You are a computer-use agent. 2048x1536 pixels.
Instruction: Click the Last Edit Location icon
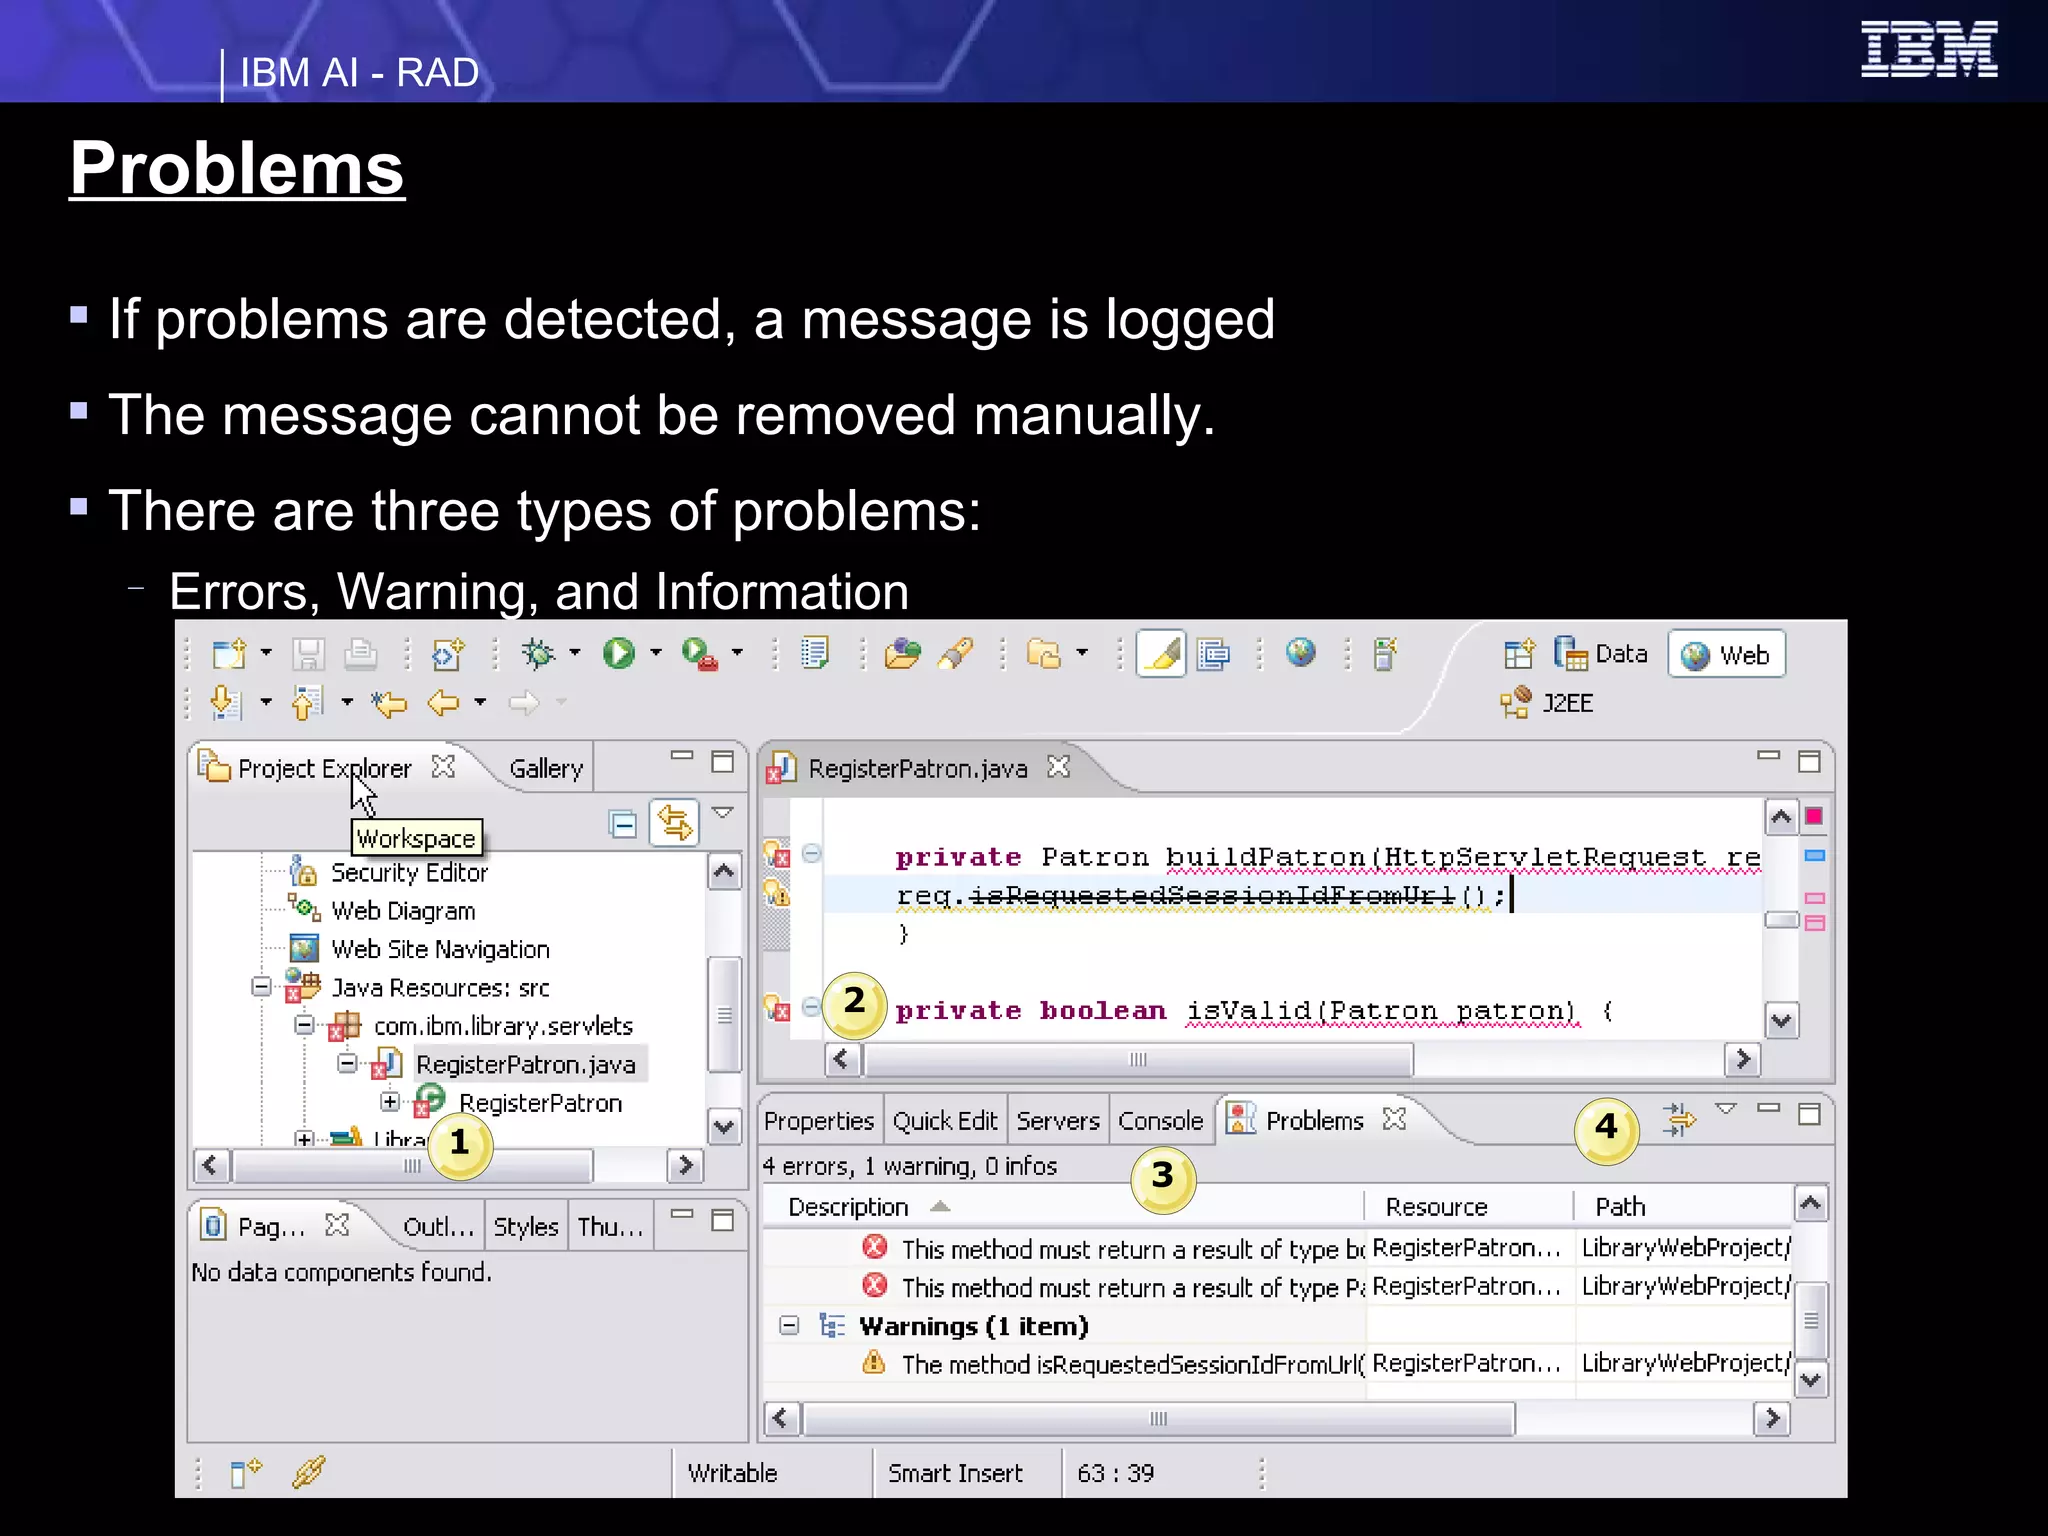389,703
